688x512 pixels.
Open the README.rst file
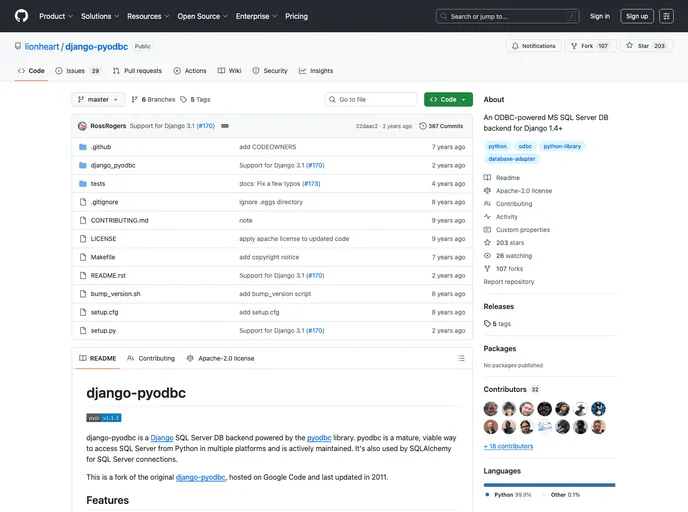(x=108, y=276)
